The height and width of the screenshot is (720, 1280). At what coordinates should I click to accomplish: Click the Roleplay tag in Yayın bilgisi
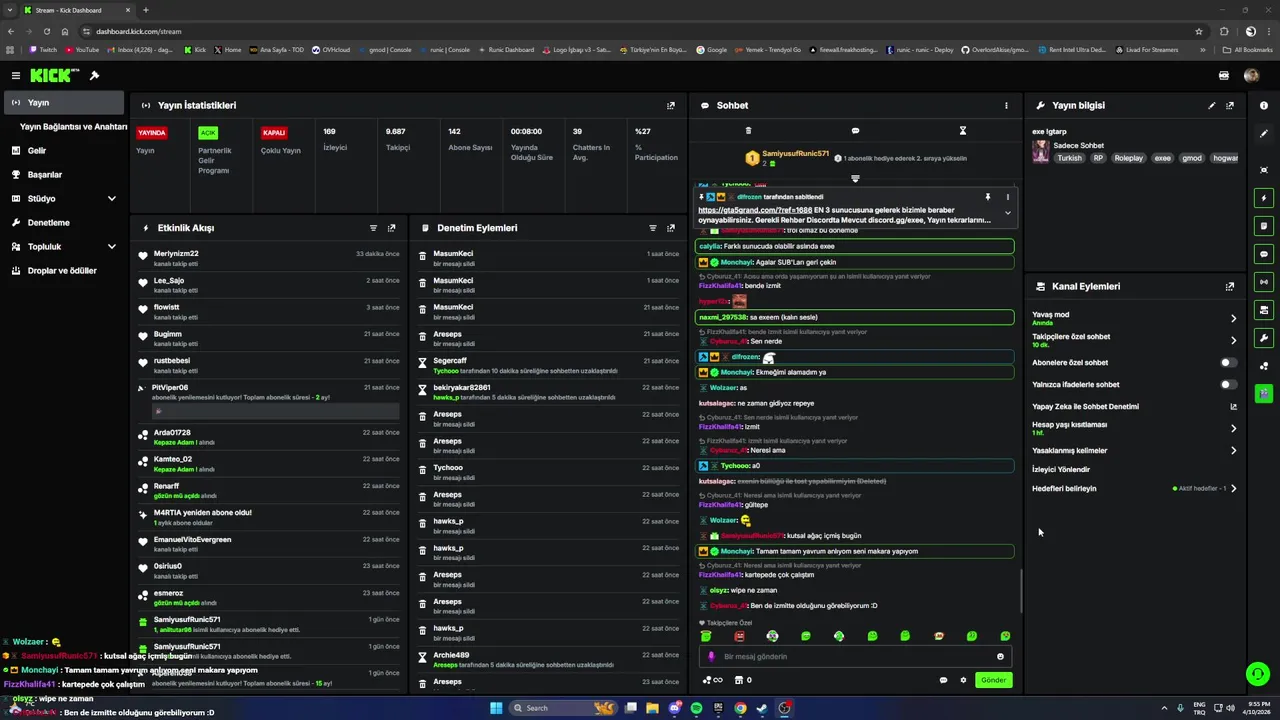coord(1129,158)
